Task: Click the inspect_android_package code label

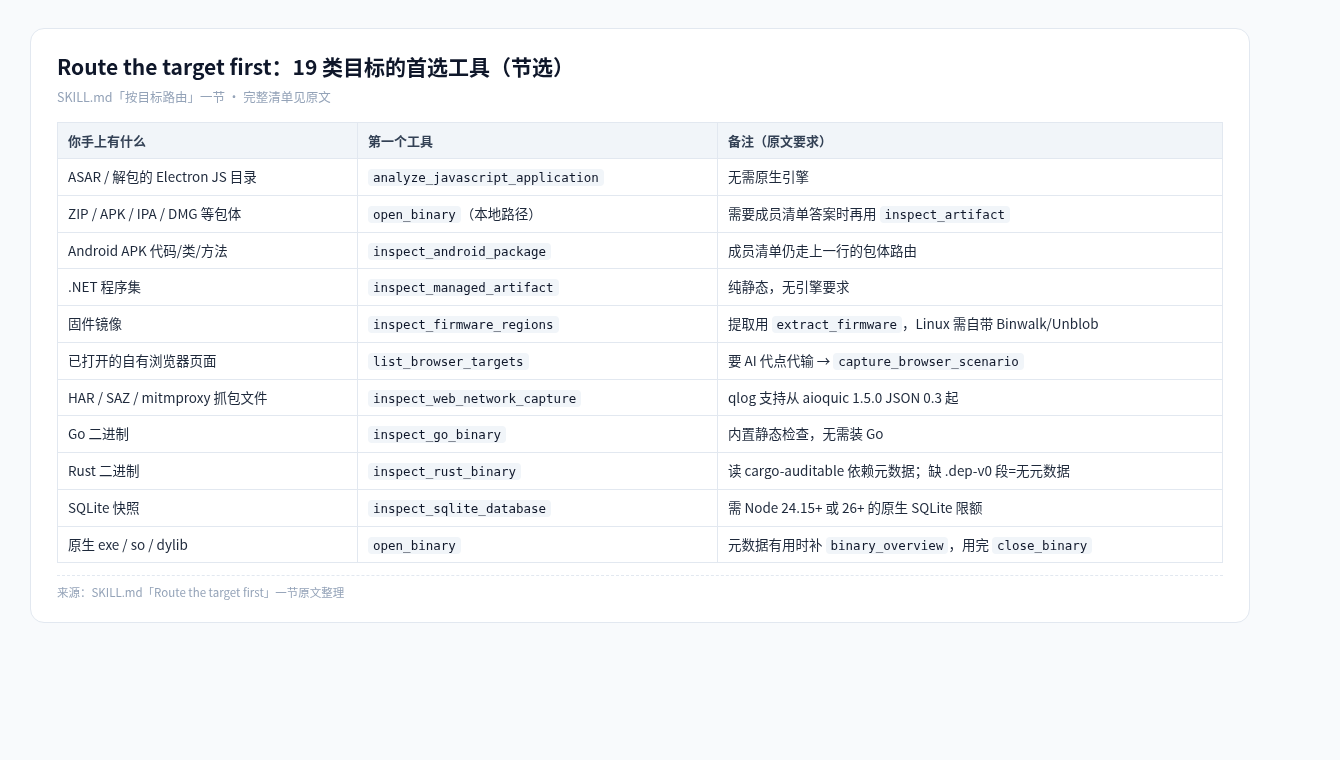Action: (x=459, y=252)
